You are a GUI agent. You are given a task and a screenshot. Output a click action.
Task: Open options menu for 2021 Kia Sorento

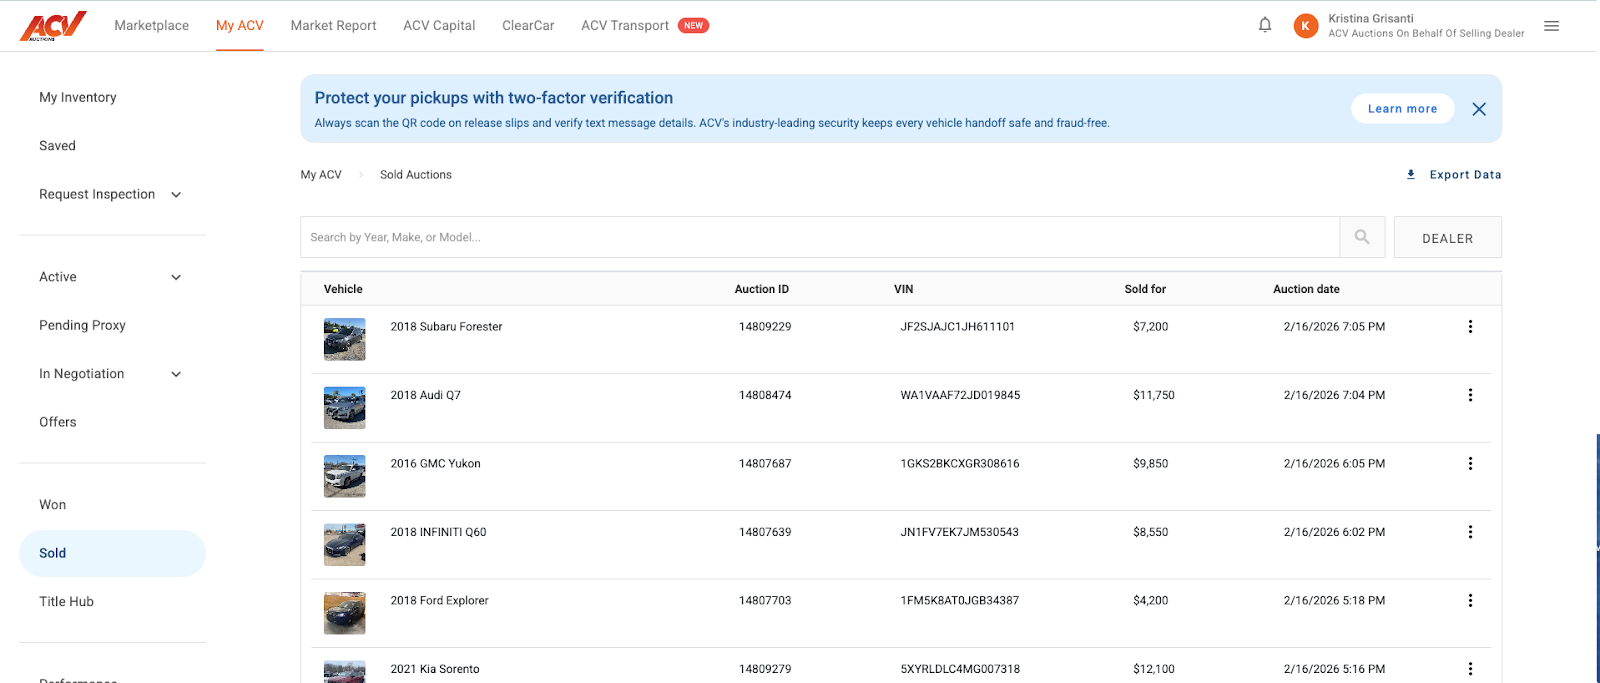[x=1470, y=669]
